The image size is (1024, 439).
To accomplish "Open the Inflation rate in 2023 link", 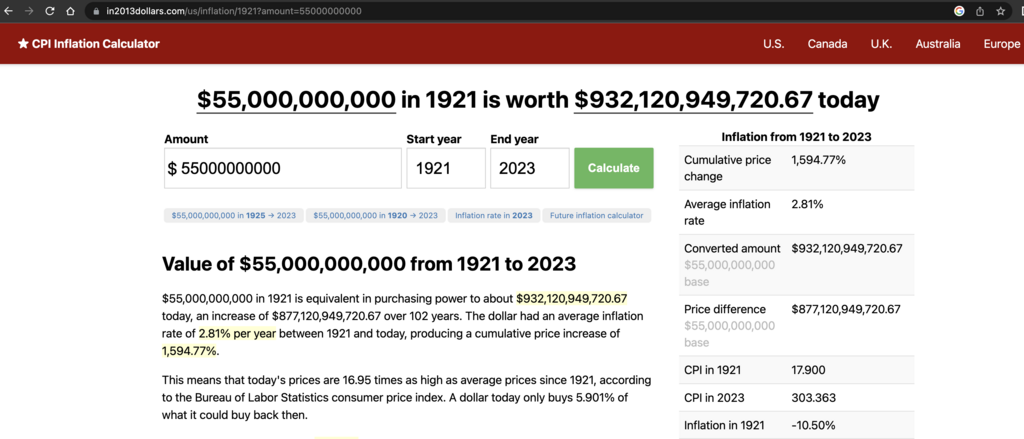I will (494, 216).
